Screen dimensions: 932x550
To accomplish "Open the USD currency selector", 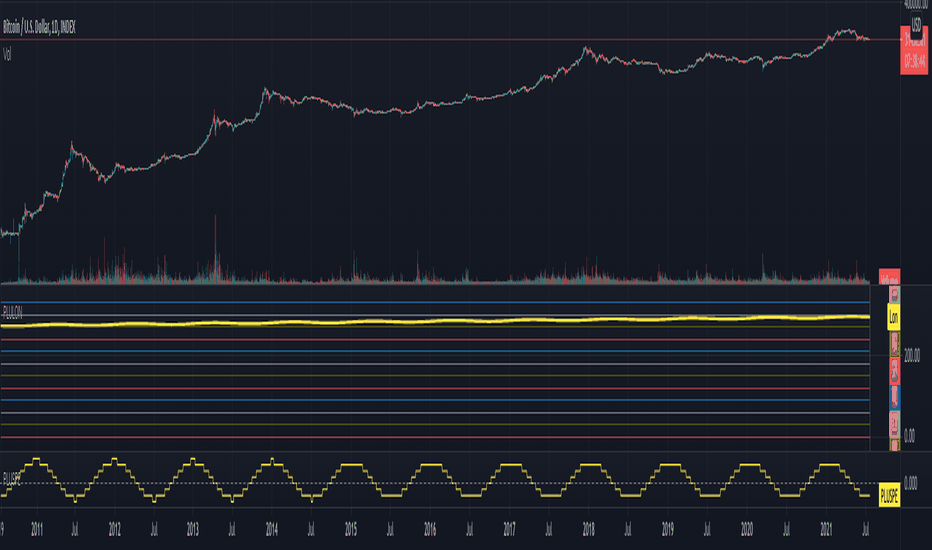I will (x=916, y=26).
